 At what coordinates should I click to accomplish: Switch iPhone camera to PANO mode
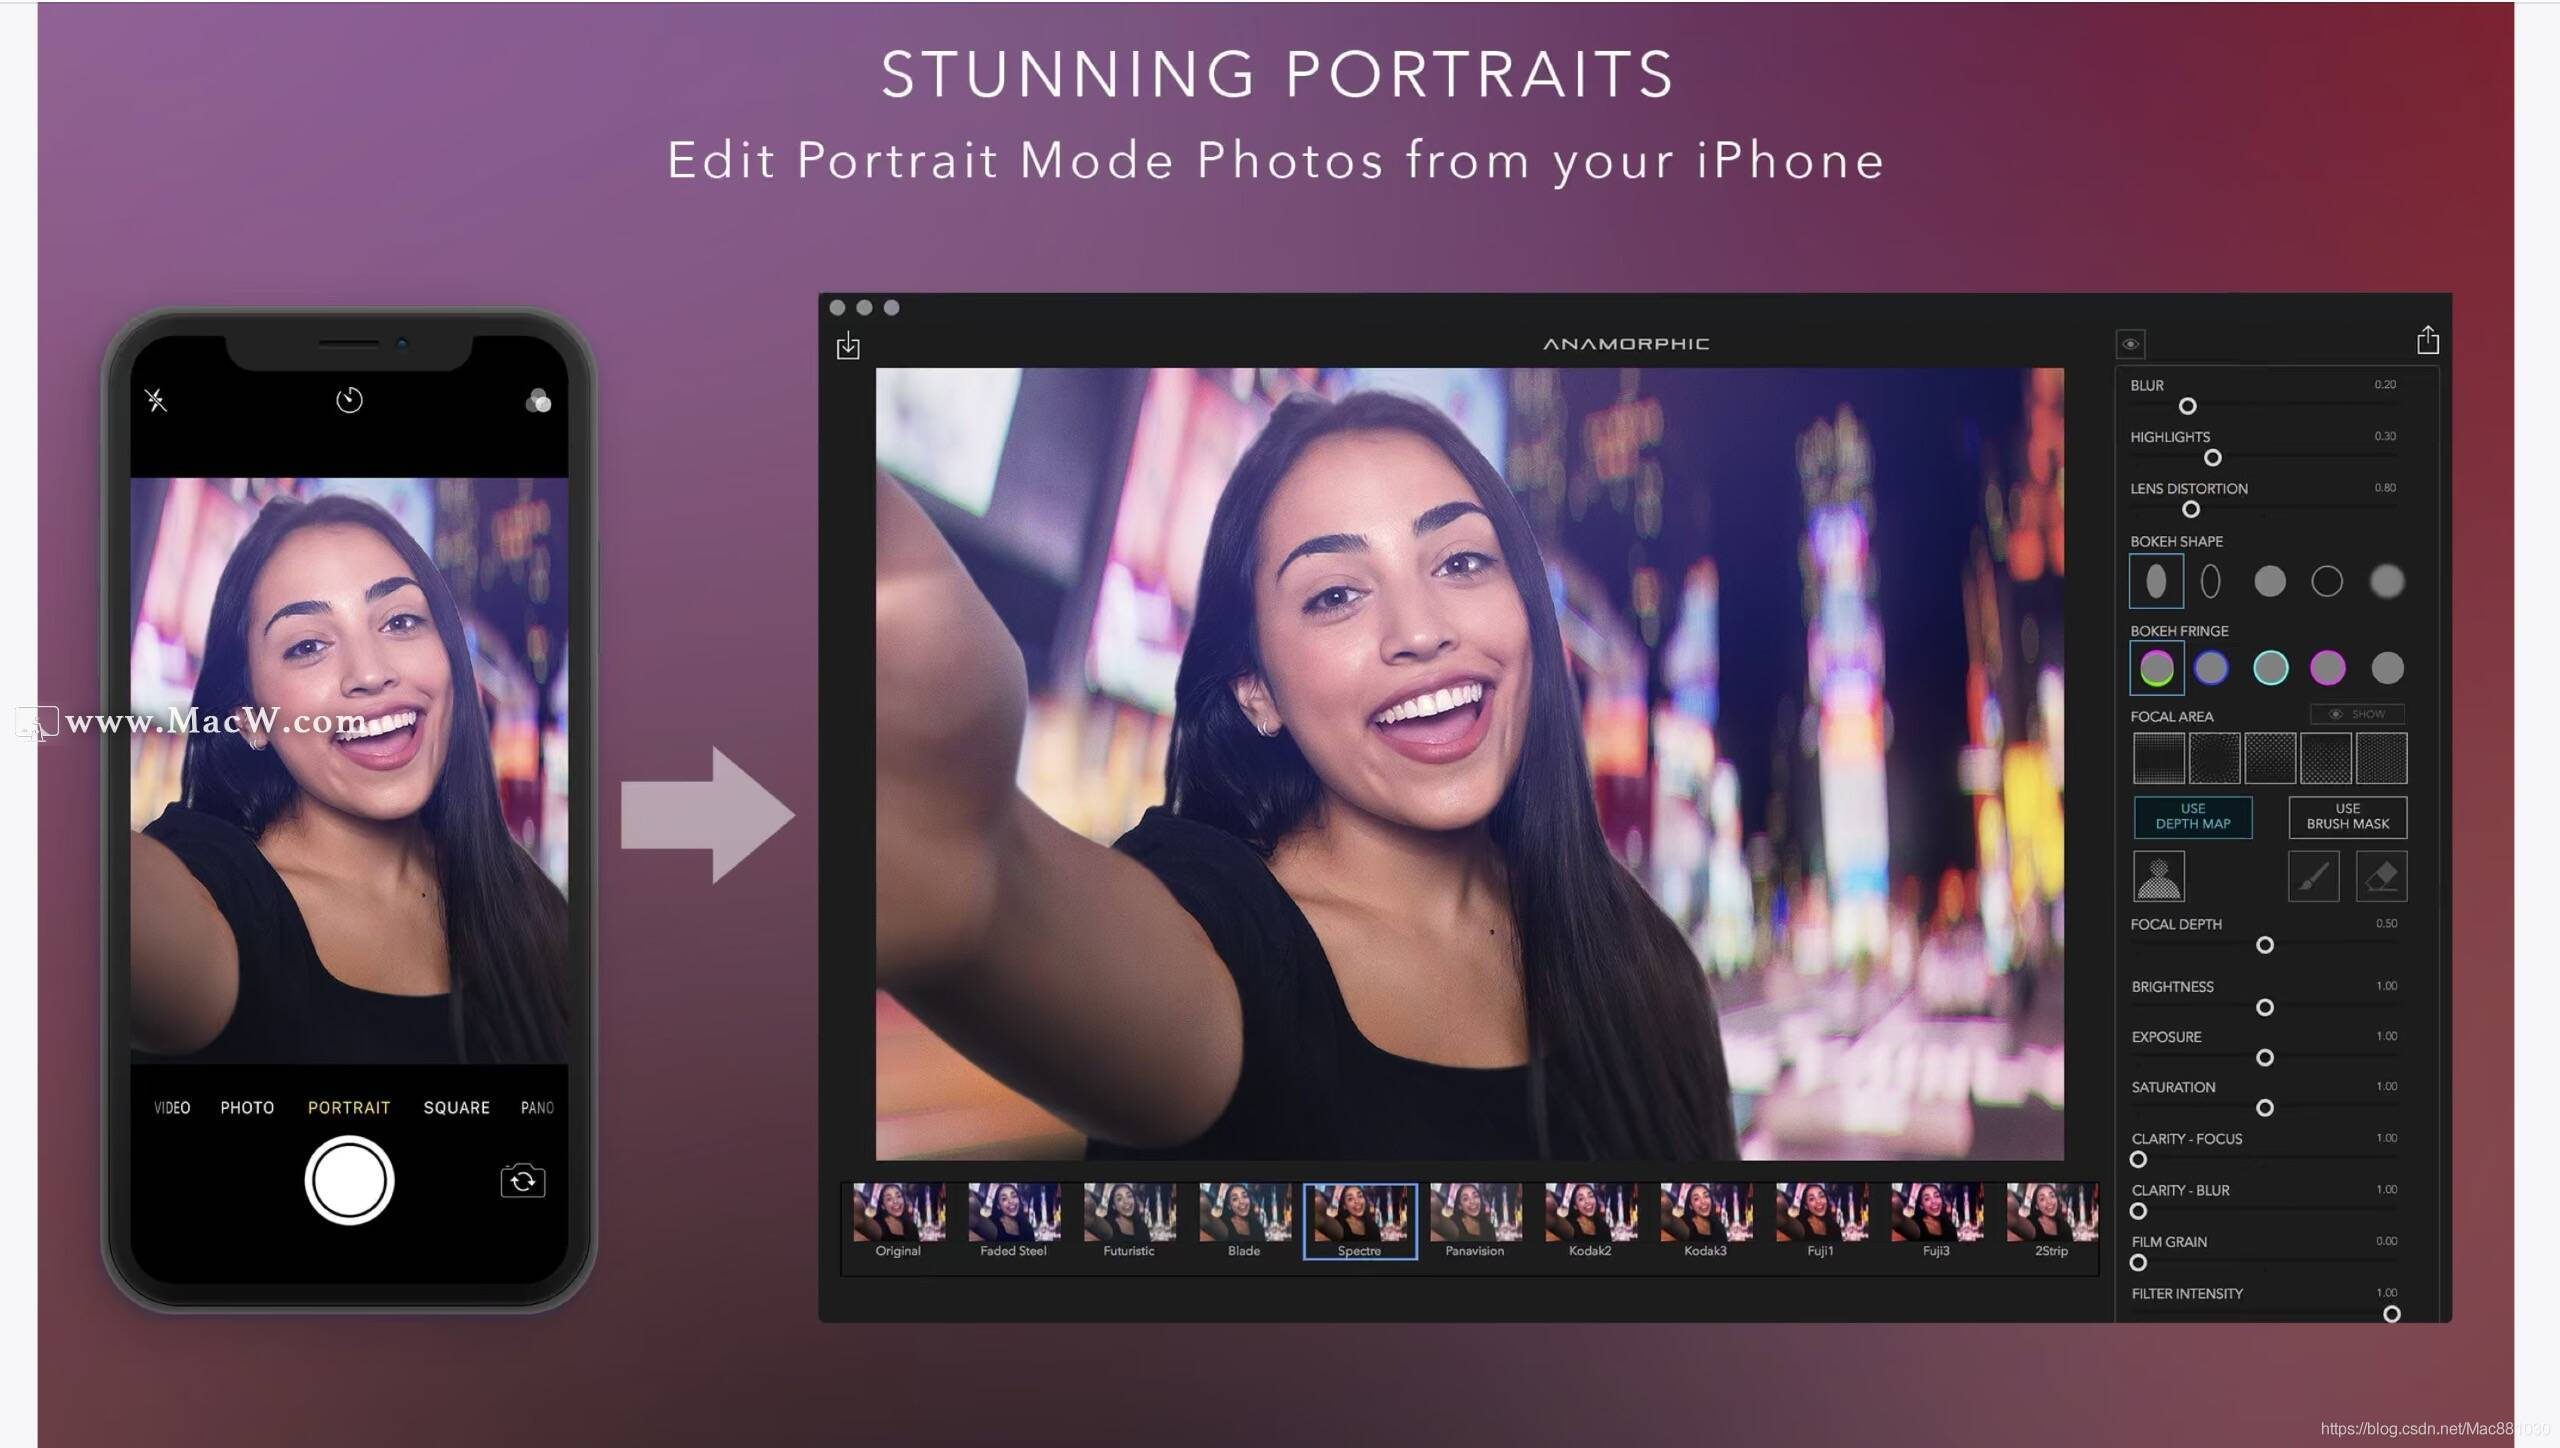point(538,1108)
